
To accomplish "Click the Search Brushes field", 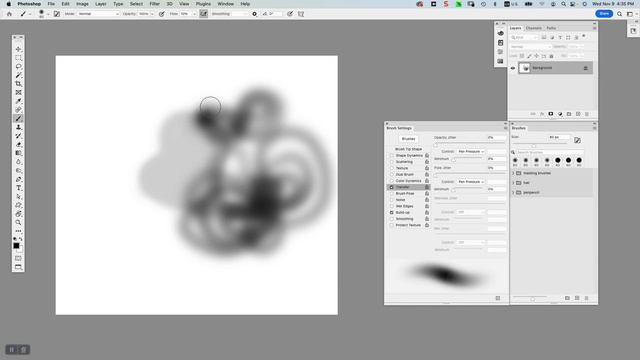I will point(549,152).
